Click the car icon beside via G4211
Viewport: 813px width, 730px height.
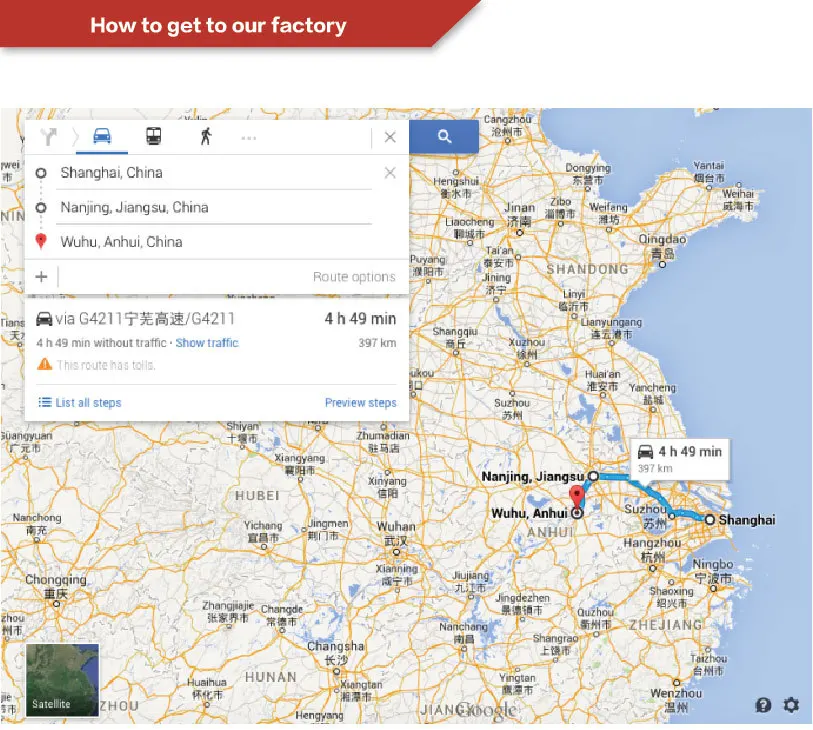44,318
